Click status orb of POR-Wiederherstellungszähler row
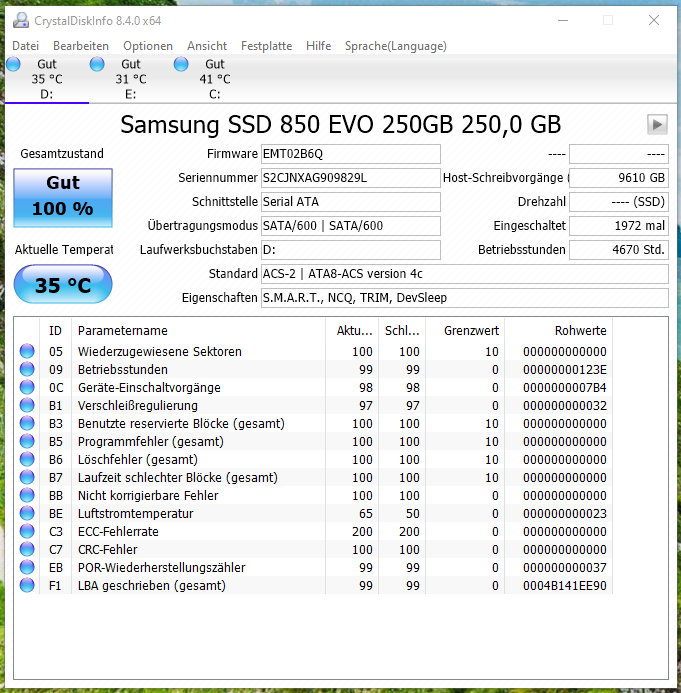 tap(27, 567)
